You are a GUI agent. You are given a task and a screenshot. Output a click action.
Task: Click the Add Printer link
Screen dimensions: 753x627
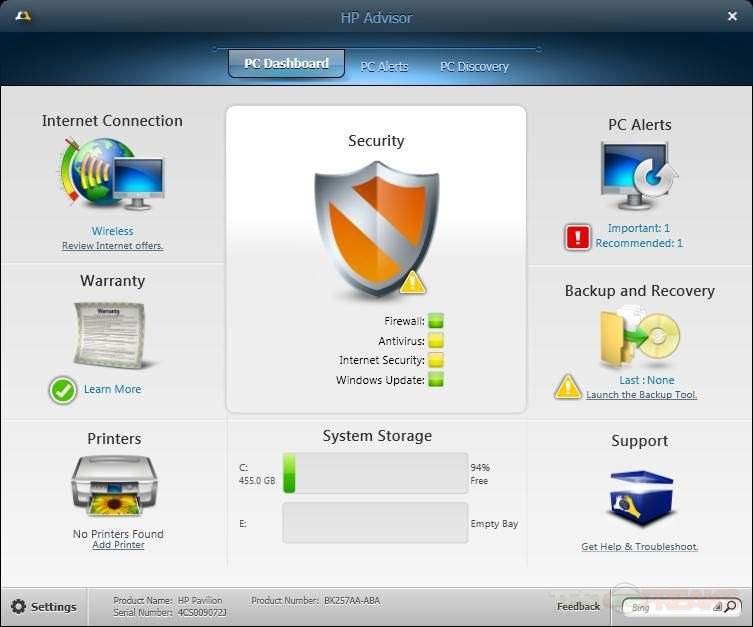click(x=118, y=545)
